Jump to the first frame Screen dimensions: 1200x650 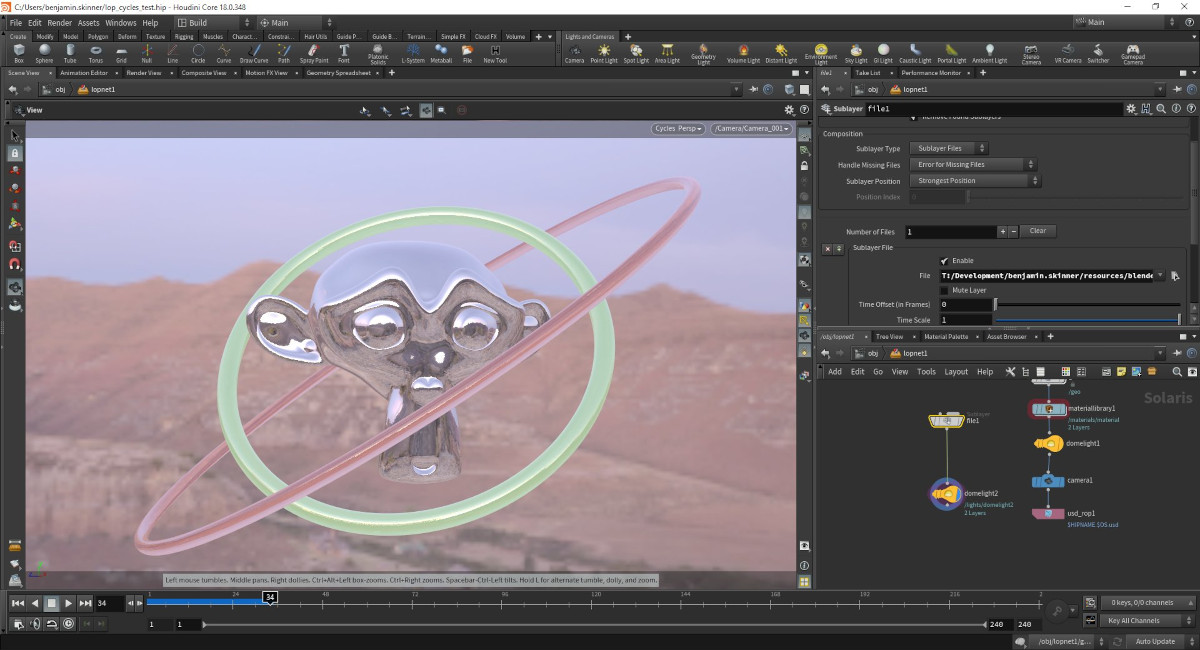[17, 603]
